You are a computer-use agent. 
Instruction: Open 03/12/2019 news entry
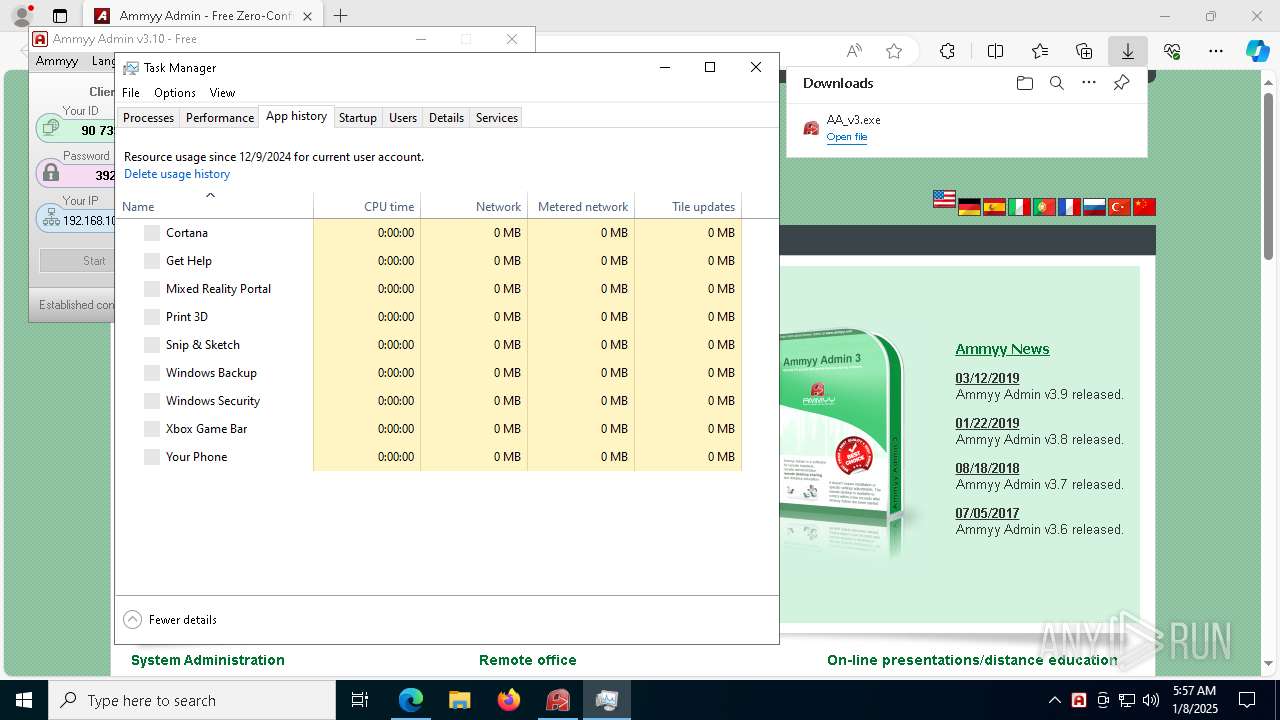987,378
